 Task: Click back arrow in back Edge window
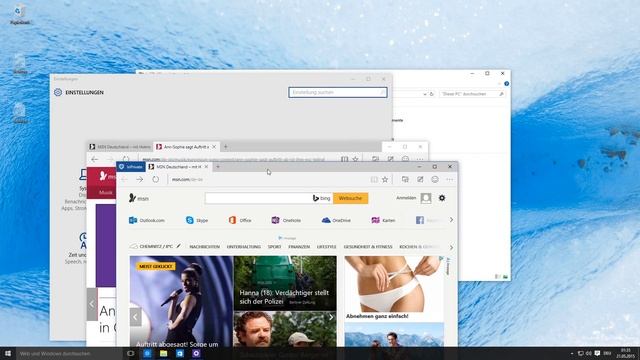95,159
